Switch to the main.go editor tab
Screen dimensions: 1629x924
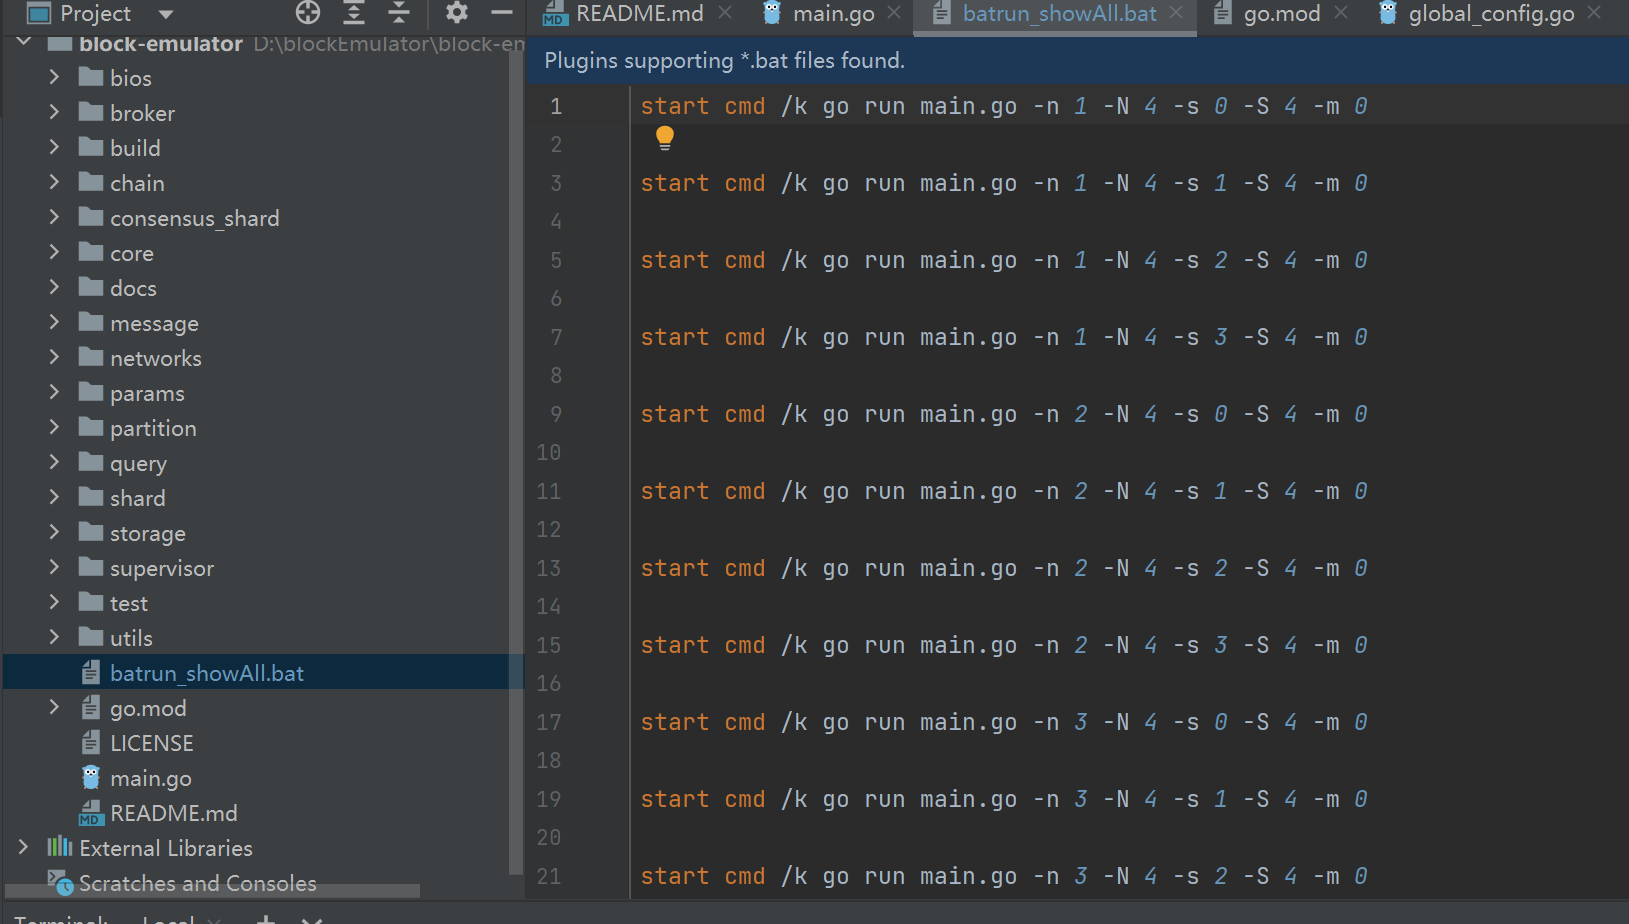(833, 14)
